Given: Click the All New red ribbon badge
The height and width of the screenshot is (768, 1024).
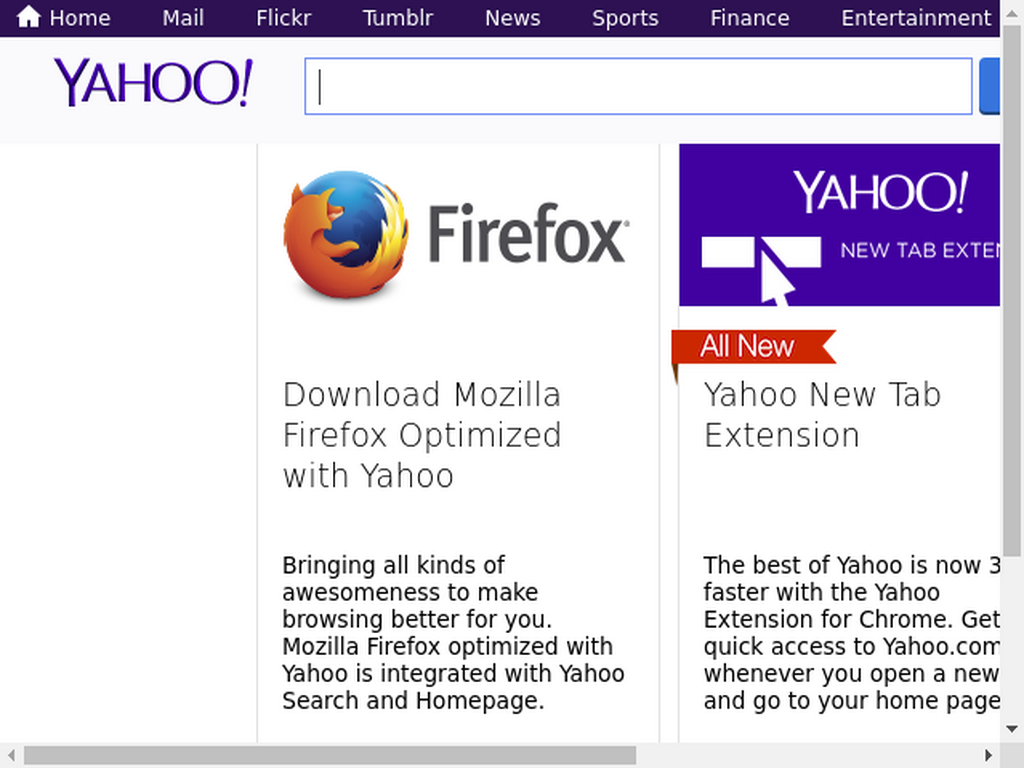Looking at the screenshot, I should point(754,347).
